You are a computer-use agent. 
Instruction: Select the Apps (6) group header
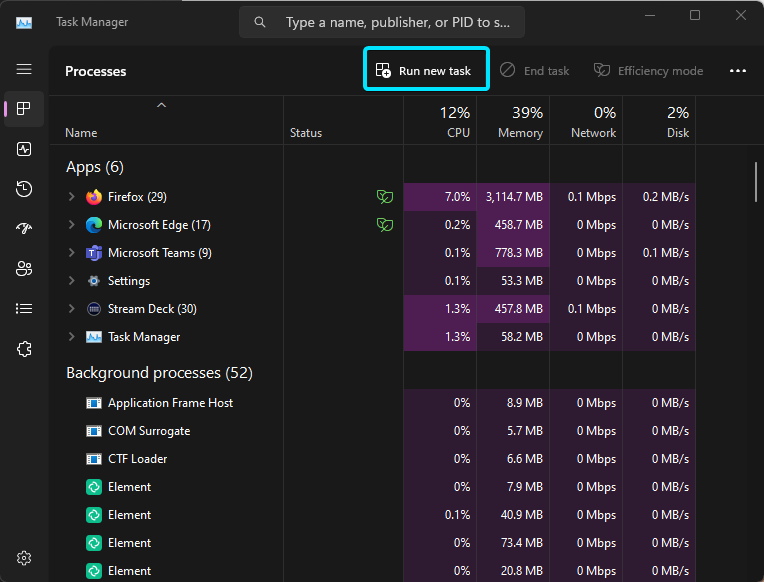pyautogui.click(x=95, y=167)
